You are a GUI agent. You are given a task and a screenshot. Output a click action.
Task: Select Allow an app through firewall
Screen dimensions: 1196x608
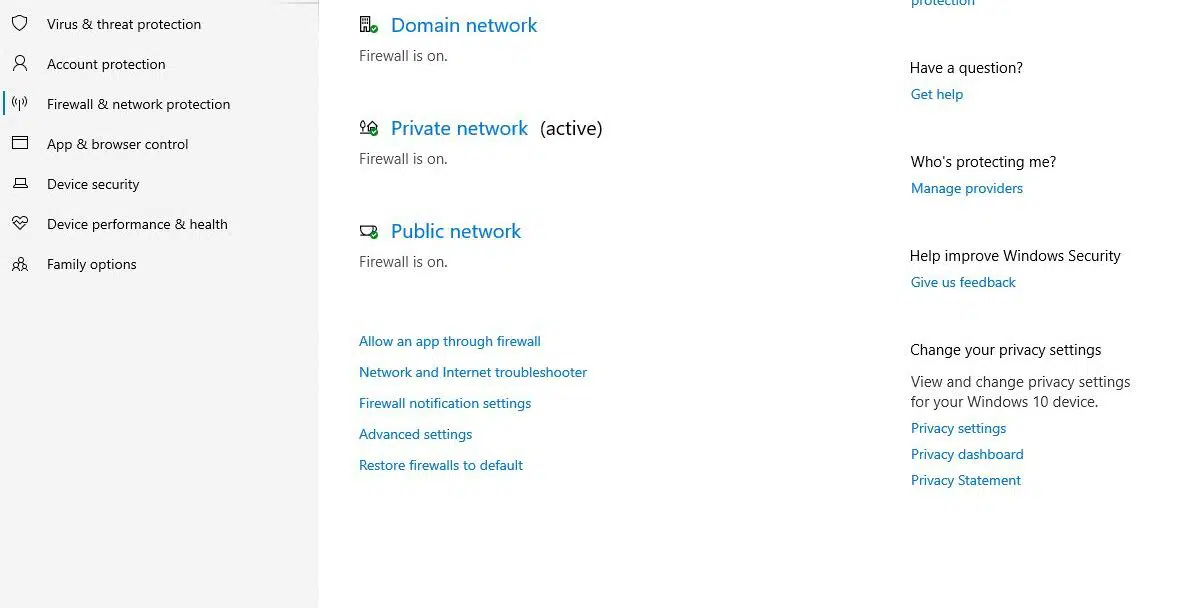point(450,342)
